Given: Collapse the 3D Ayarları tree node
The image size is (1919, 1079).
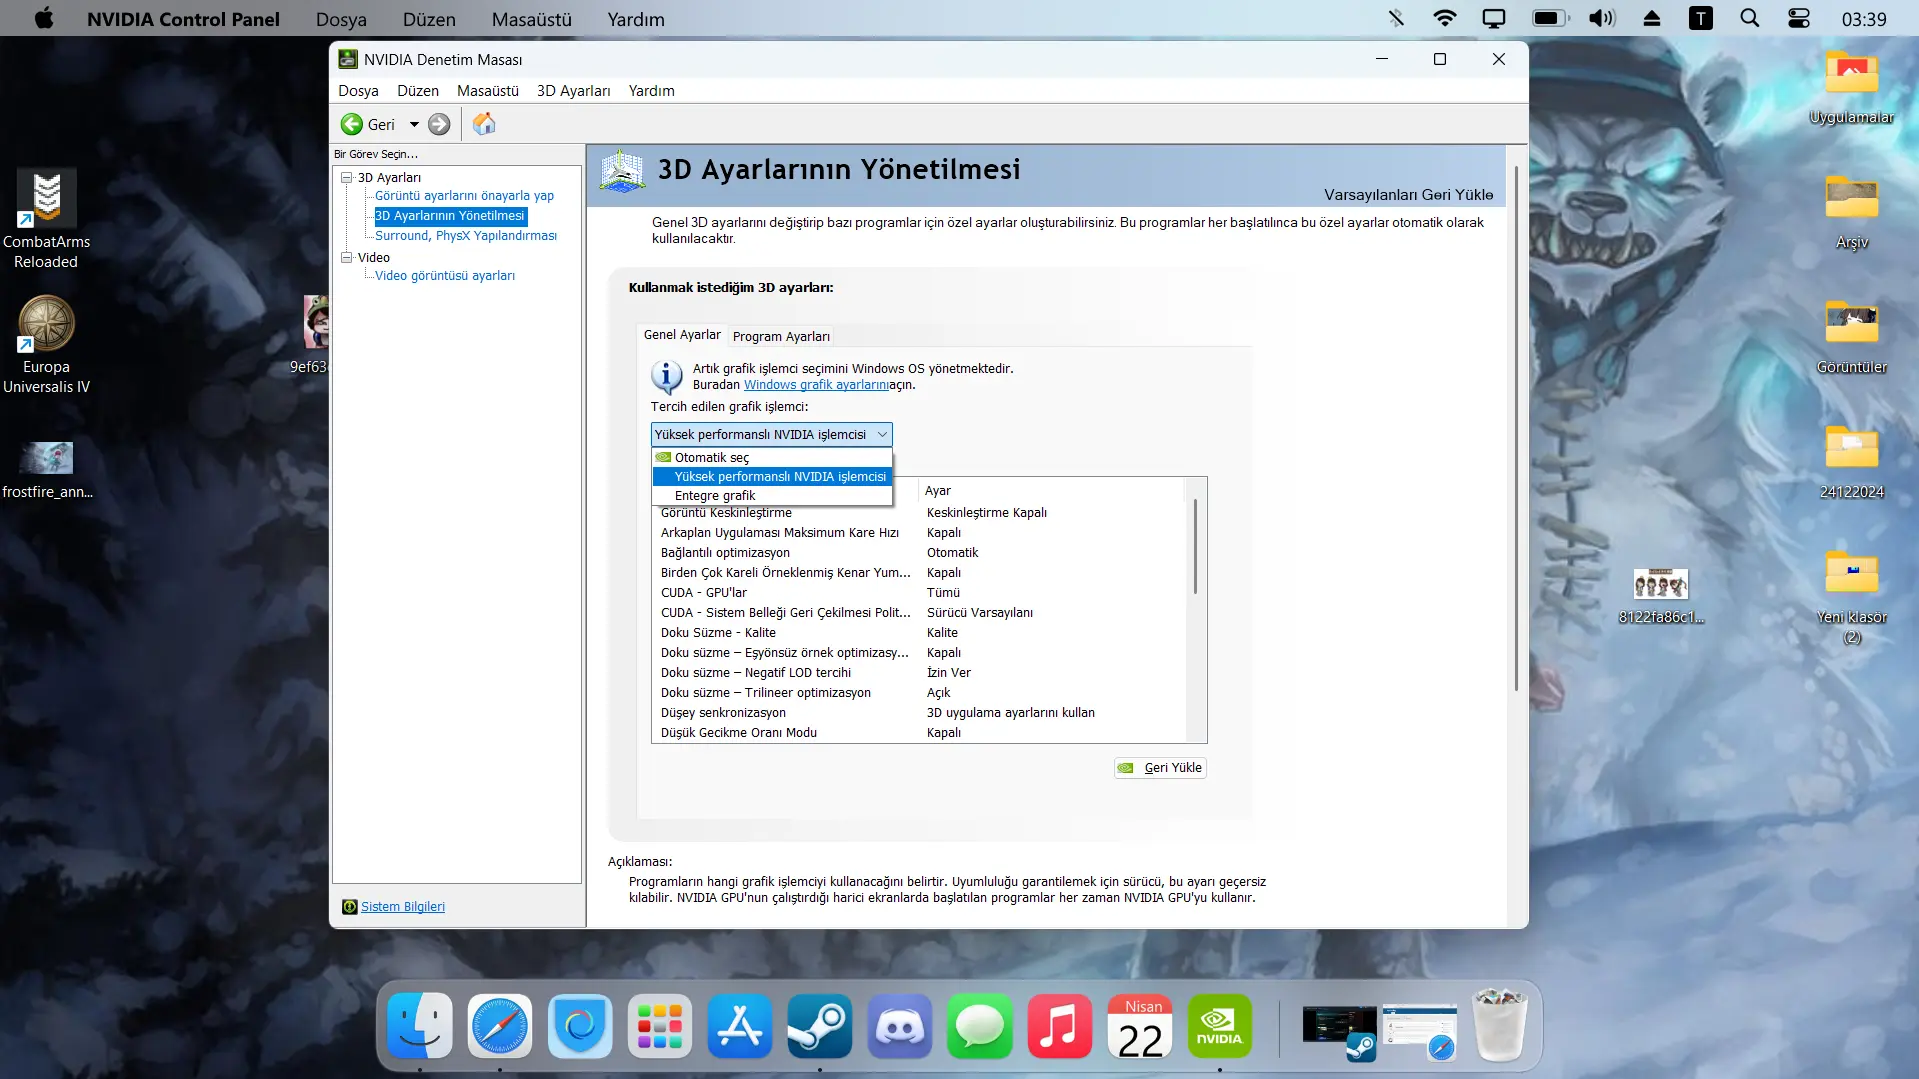Looking at the screenshot, I should tap(347, 178).
